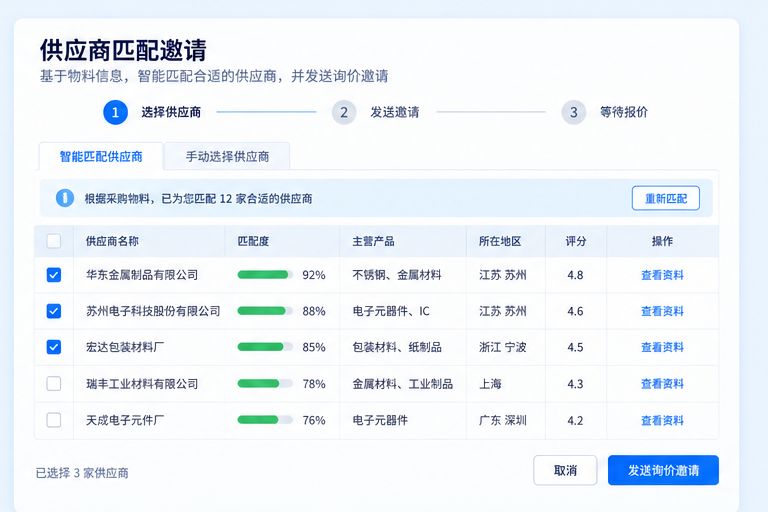Open 查看资料 for 宏达包装材料厂
This screenshot has height=512, width=768.
point(662,347)
